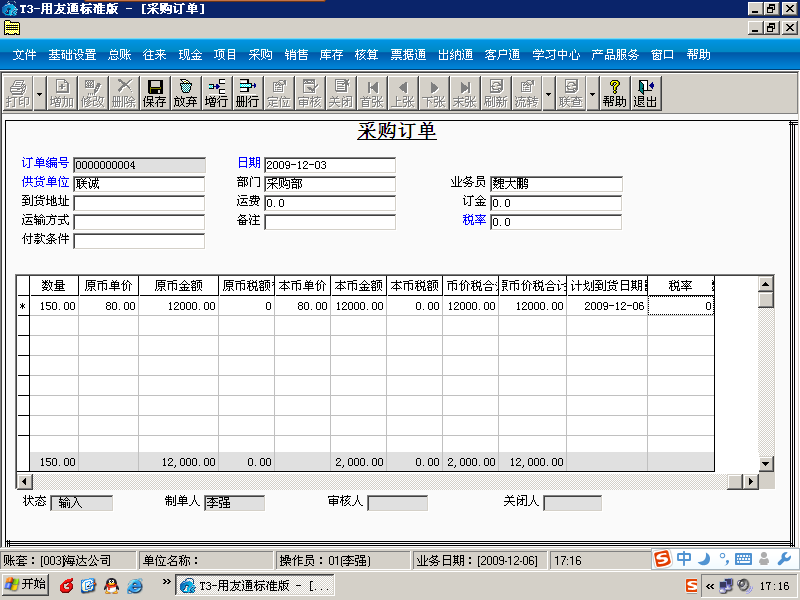Open the 销售 menu
Screen dimensions: 800x600
point(296,55)
